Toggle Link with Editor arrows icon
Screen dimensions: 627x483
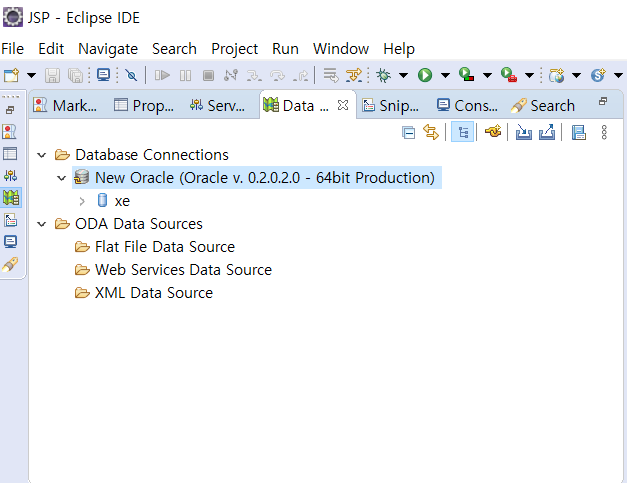click(x=431, y=132)
